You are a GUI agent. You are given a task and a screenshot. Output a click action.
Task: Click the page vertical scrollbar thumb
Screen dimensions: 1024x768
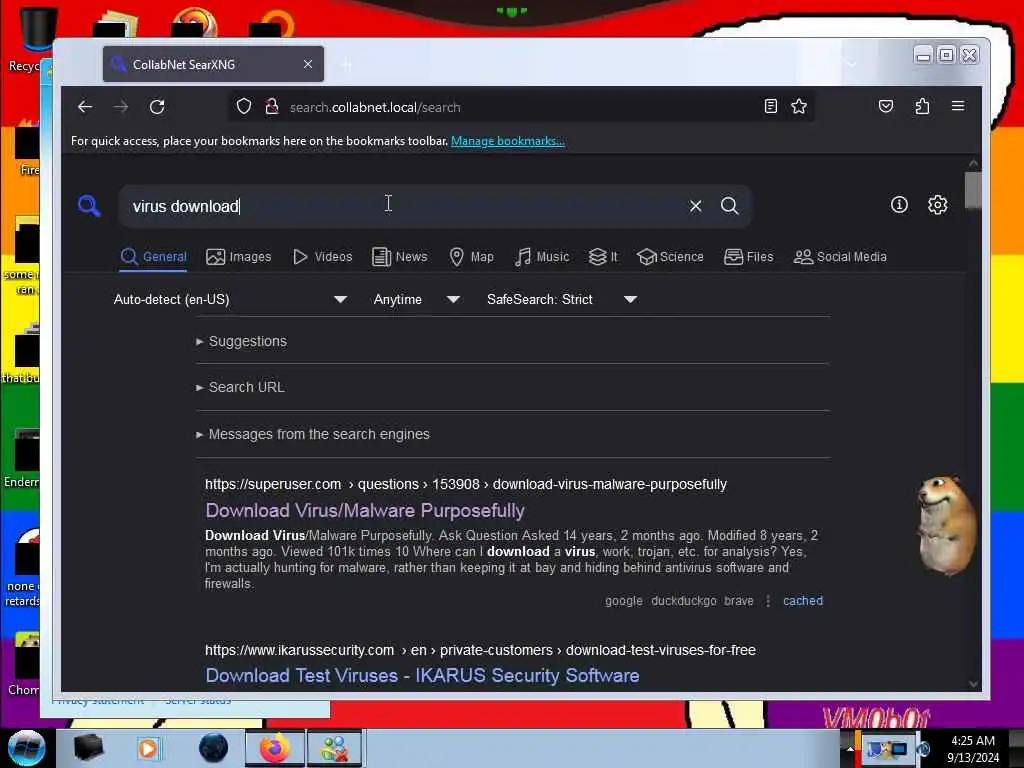(x=972, y=190)
